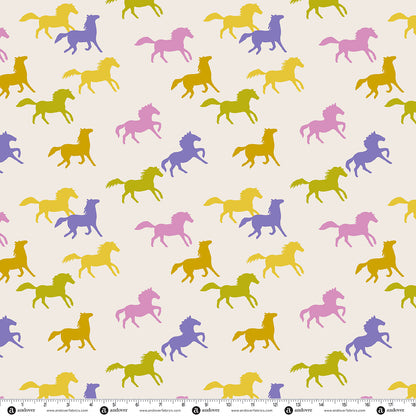Open the andoverfabrics.com link between marks 6 and 8

click(x=160, y=411)
